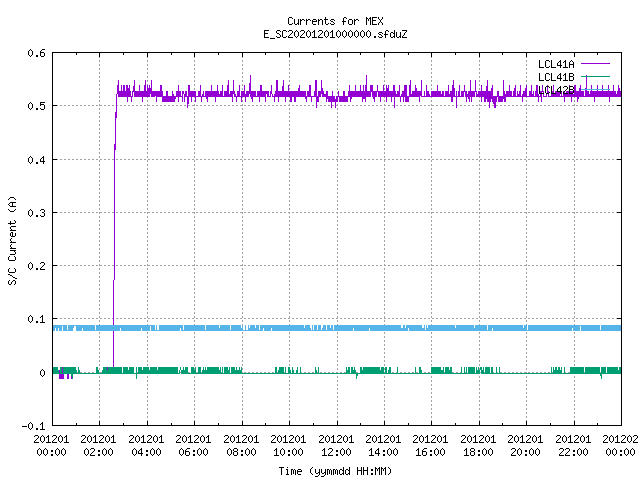The height and width of the screenshot is (480, 640).
Task: Click the chart title 'Currents for MEX'
Action: pos(335,21)
